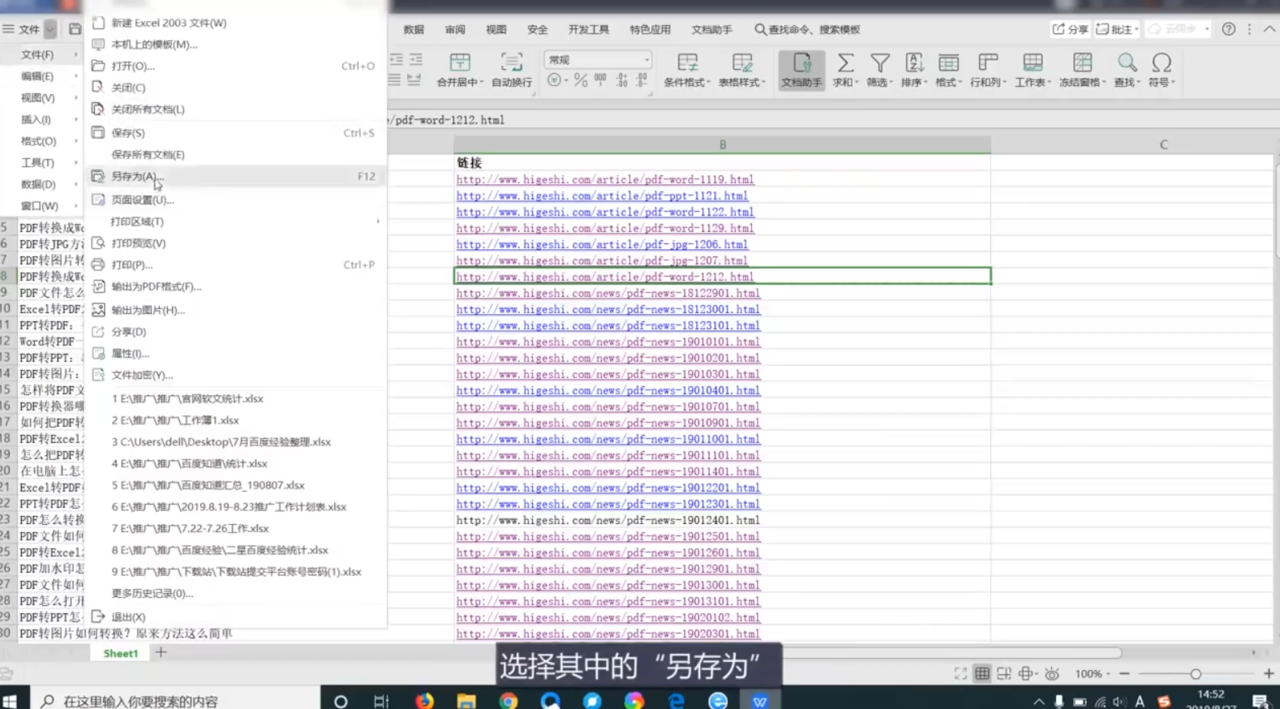The width and height of the screenshot is (1280, 709).
Task: Click the 排序 sort icon
Action: click(914, 63)
